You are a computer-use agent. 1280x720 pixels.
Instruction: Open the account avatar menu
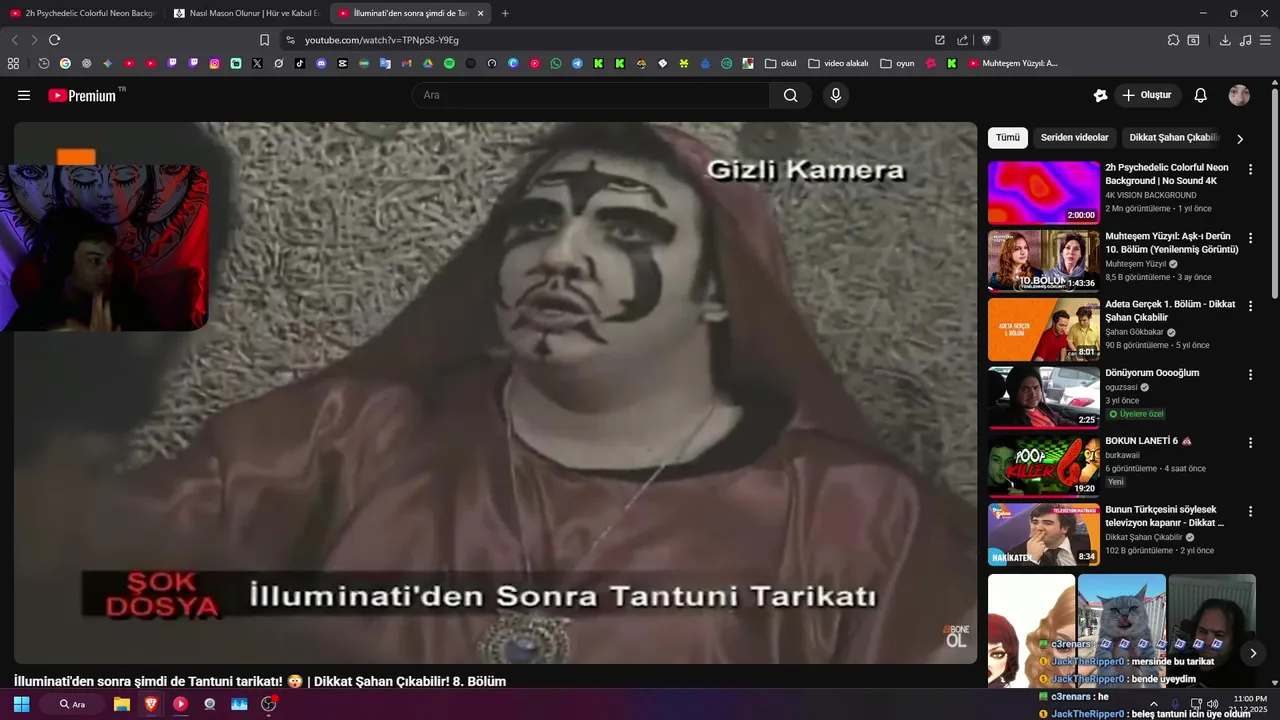tap(1239, 95)
